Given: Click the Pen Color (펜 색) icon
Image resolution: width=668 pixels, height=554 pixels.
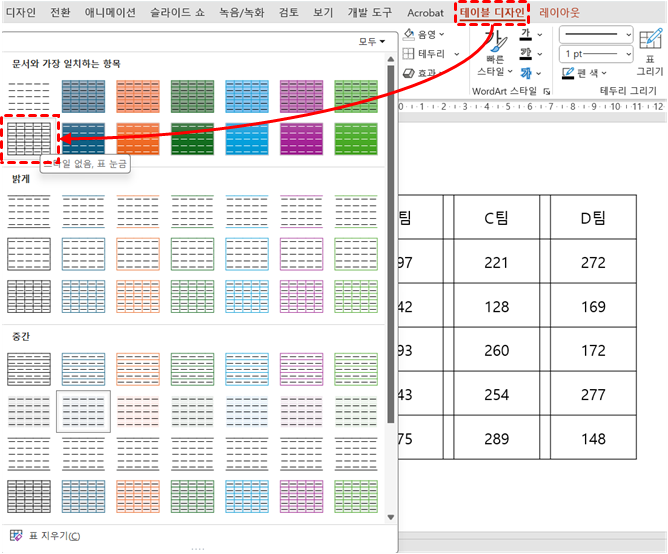Looking at the screenshot, I should click(x=568, y=73).
